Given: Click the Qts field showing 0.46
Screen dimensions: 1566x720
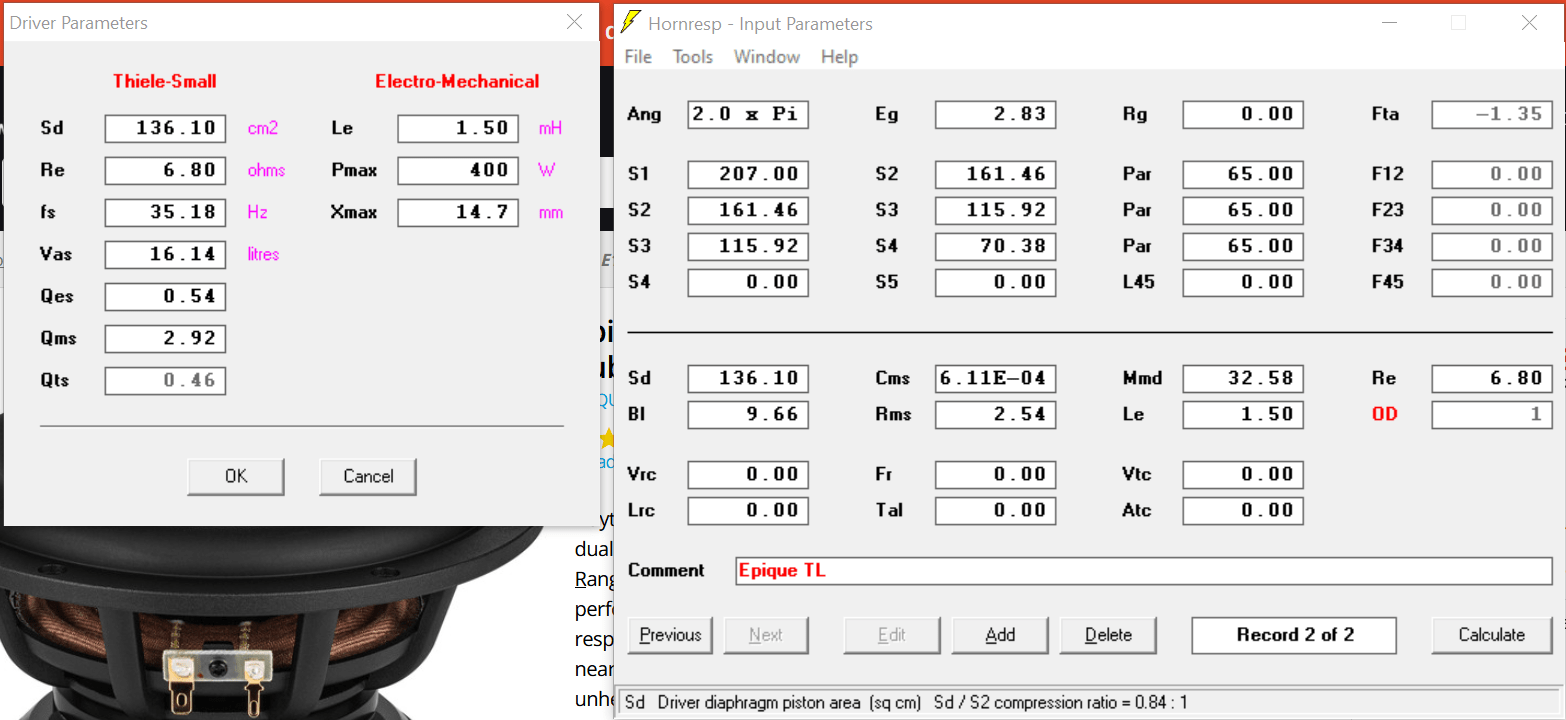Looking at the screenshot, I should 165,380.
